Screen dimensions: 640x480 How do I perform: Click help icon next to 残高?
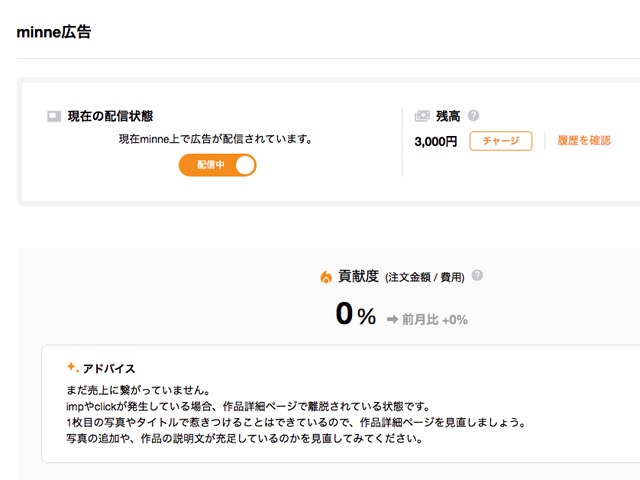coord(473,116)
